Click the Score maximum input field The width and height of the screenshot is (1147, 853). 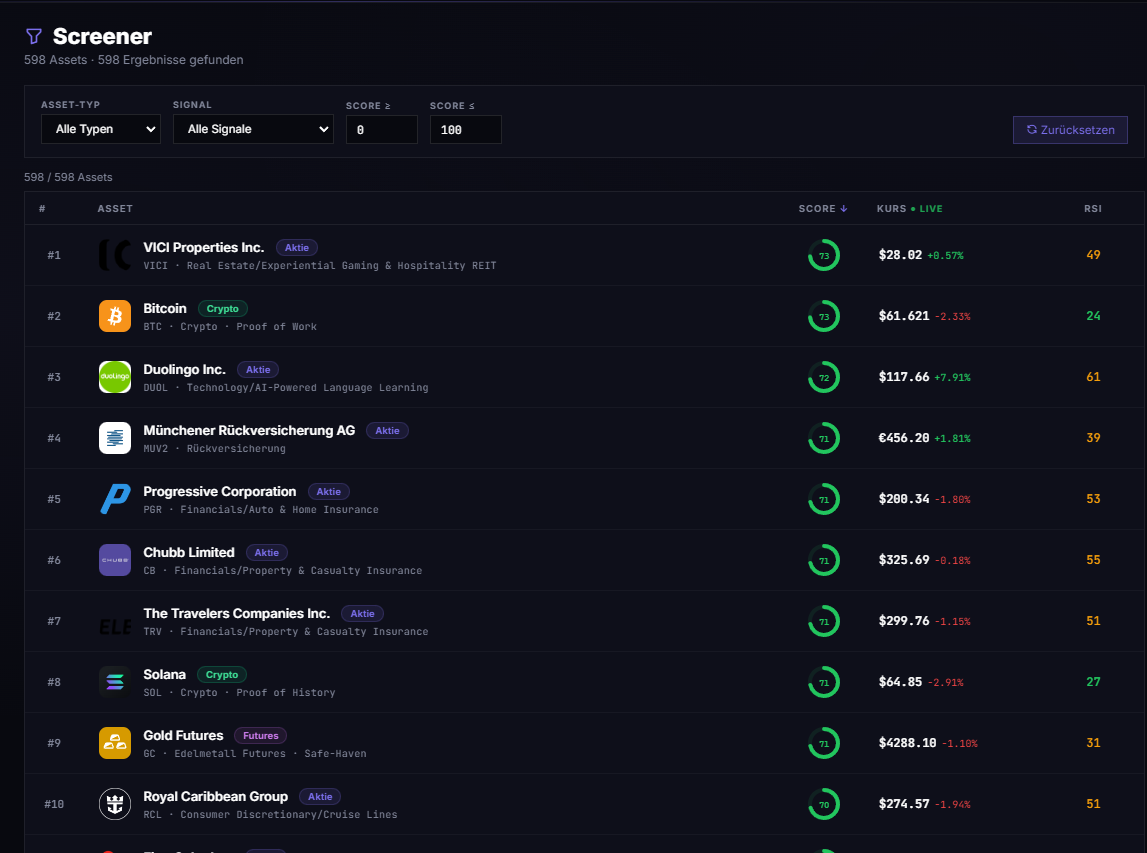(x=466, y=129)
